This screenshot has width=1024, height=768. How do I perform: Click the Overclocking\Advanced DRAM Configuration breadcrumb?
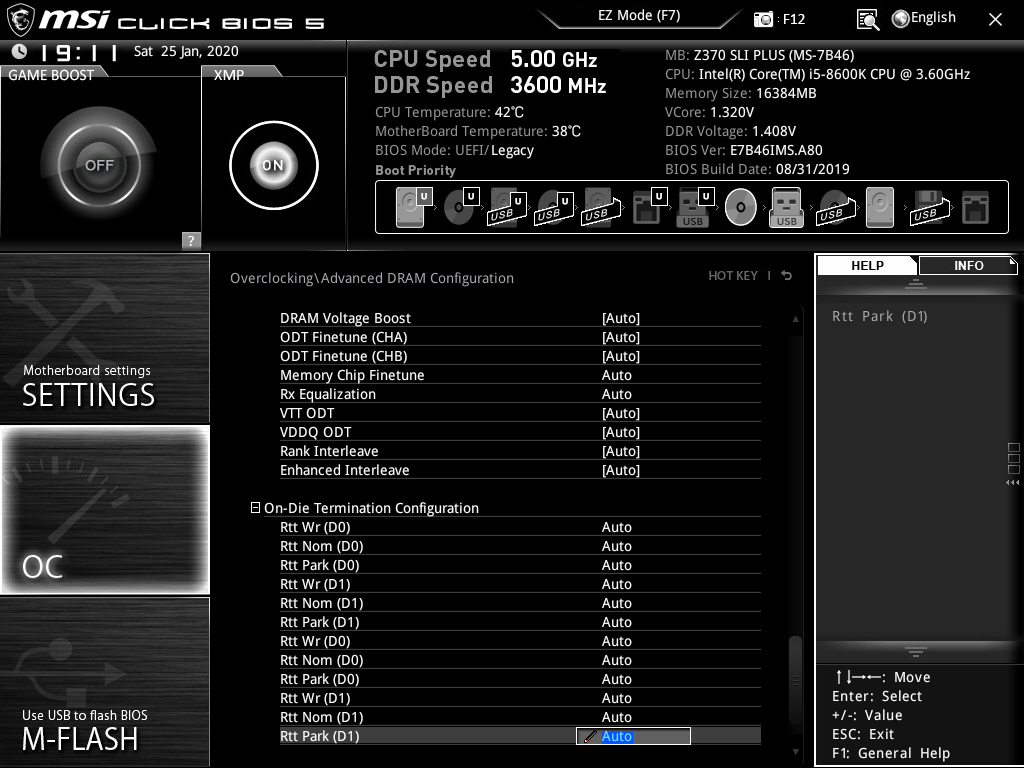click(372, 278)
